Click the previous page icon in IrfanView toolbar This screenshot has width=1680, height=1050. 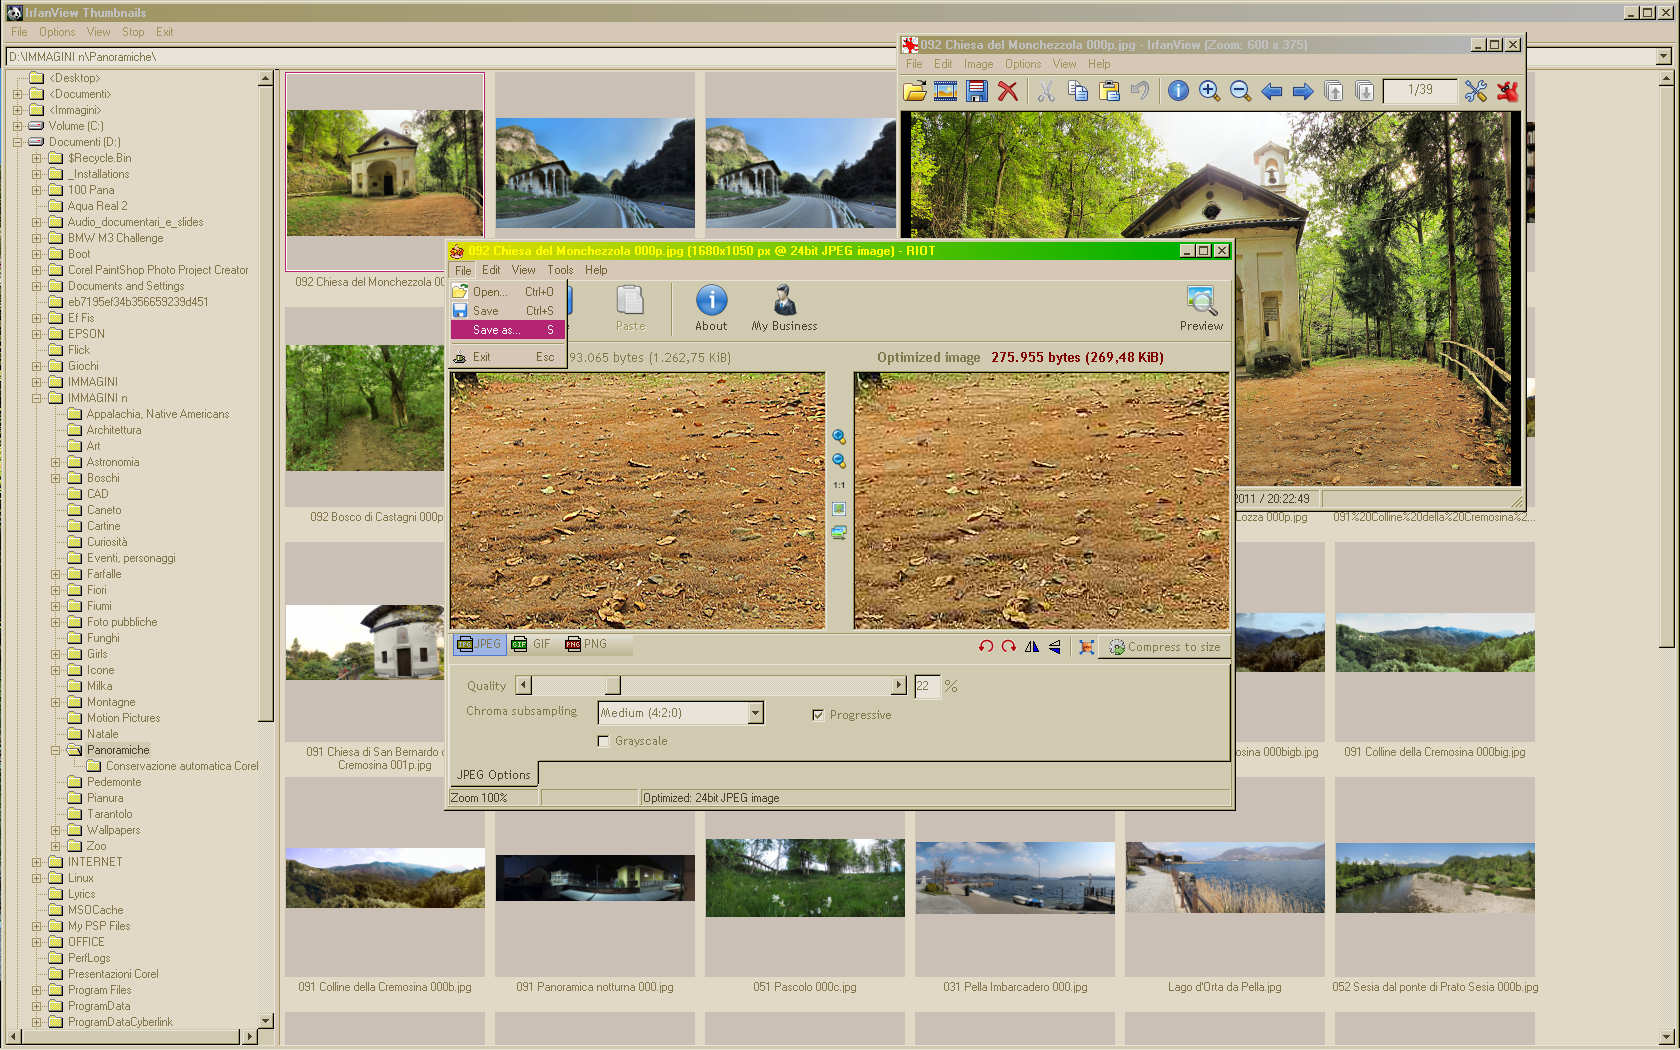(1333, 91)
